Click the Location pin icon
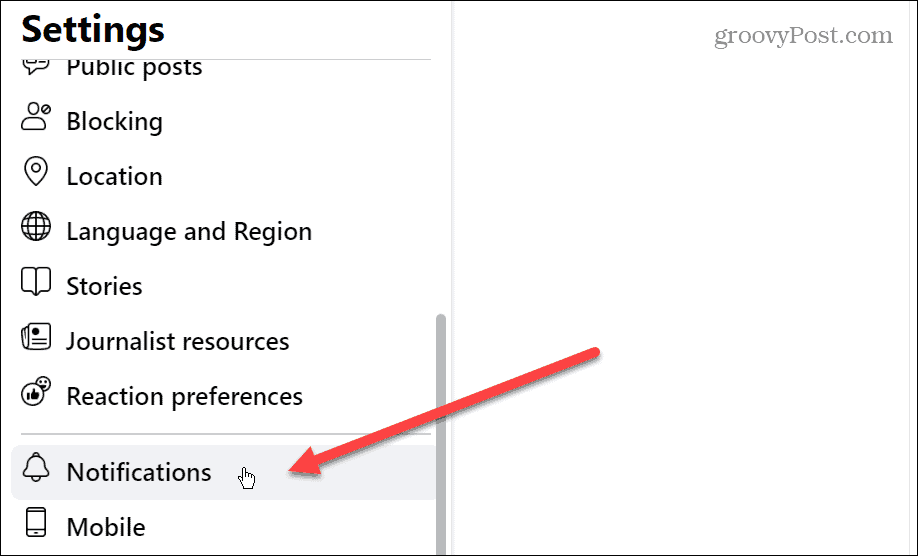Screen dimensions: 918x556 (36, 171)
